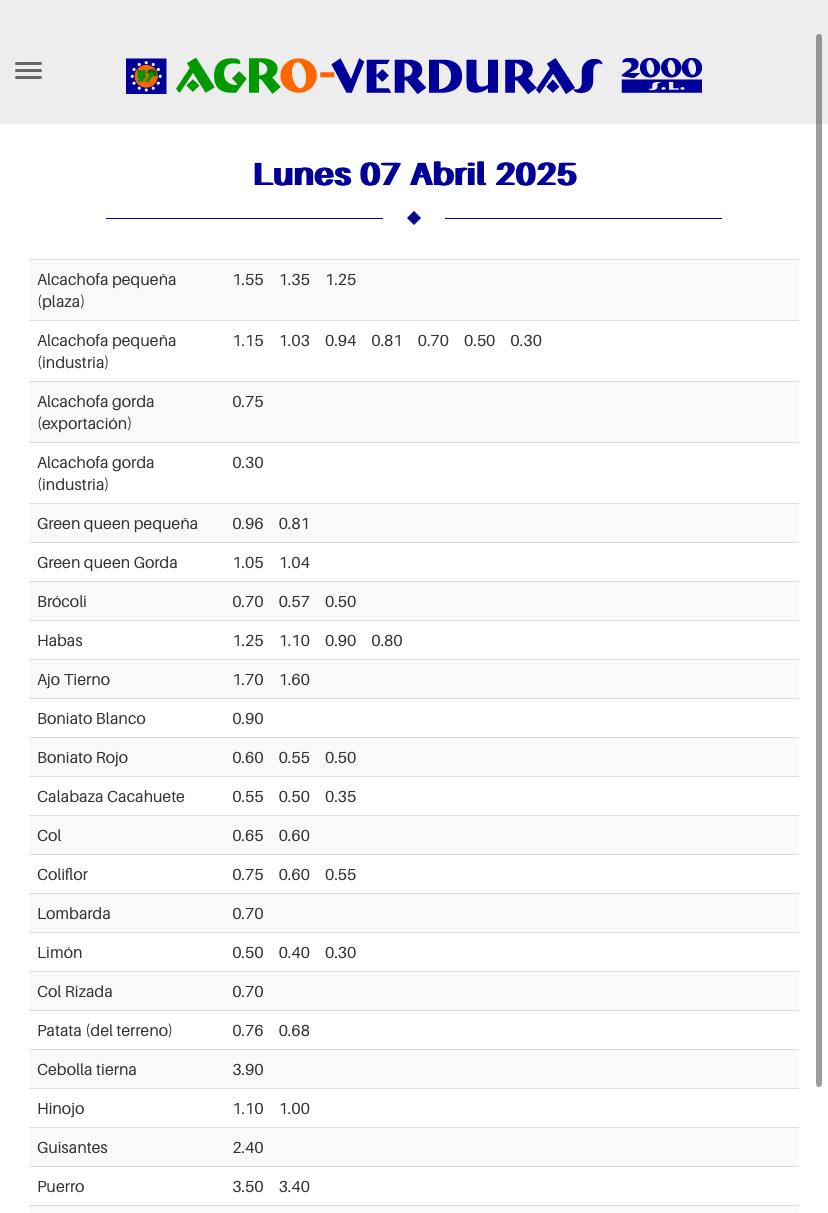Viewport: 828px width, 1213px height.
Task: Select the Alcachofa gorda (exportación) row
Action: [x=414, y=412]
